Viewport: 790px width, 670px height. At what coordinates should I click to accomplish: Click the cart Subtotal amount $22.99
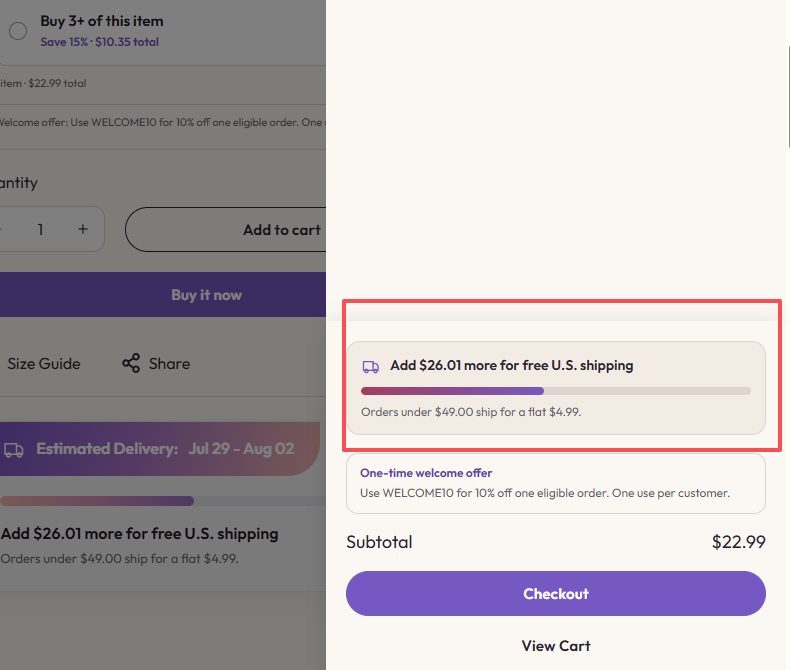tap(738, 542)
